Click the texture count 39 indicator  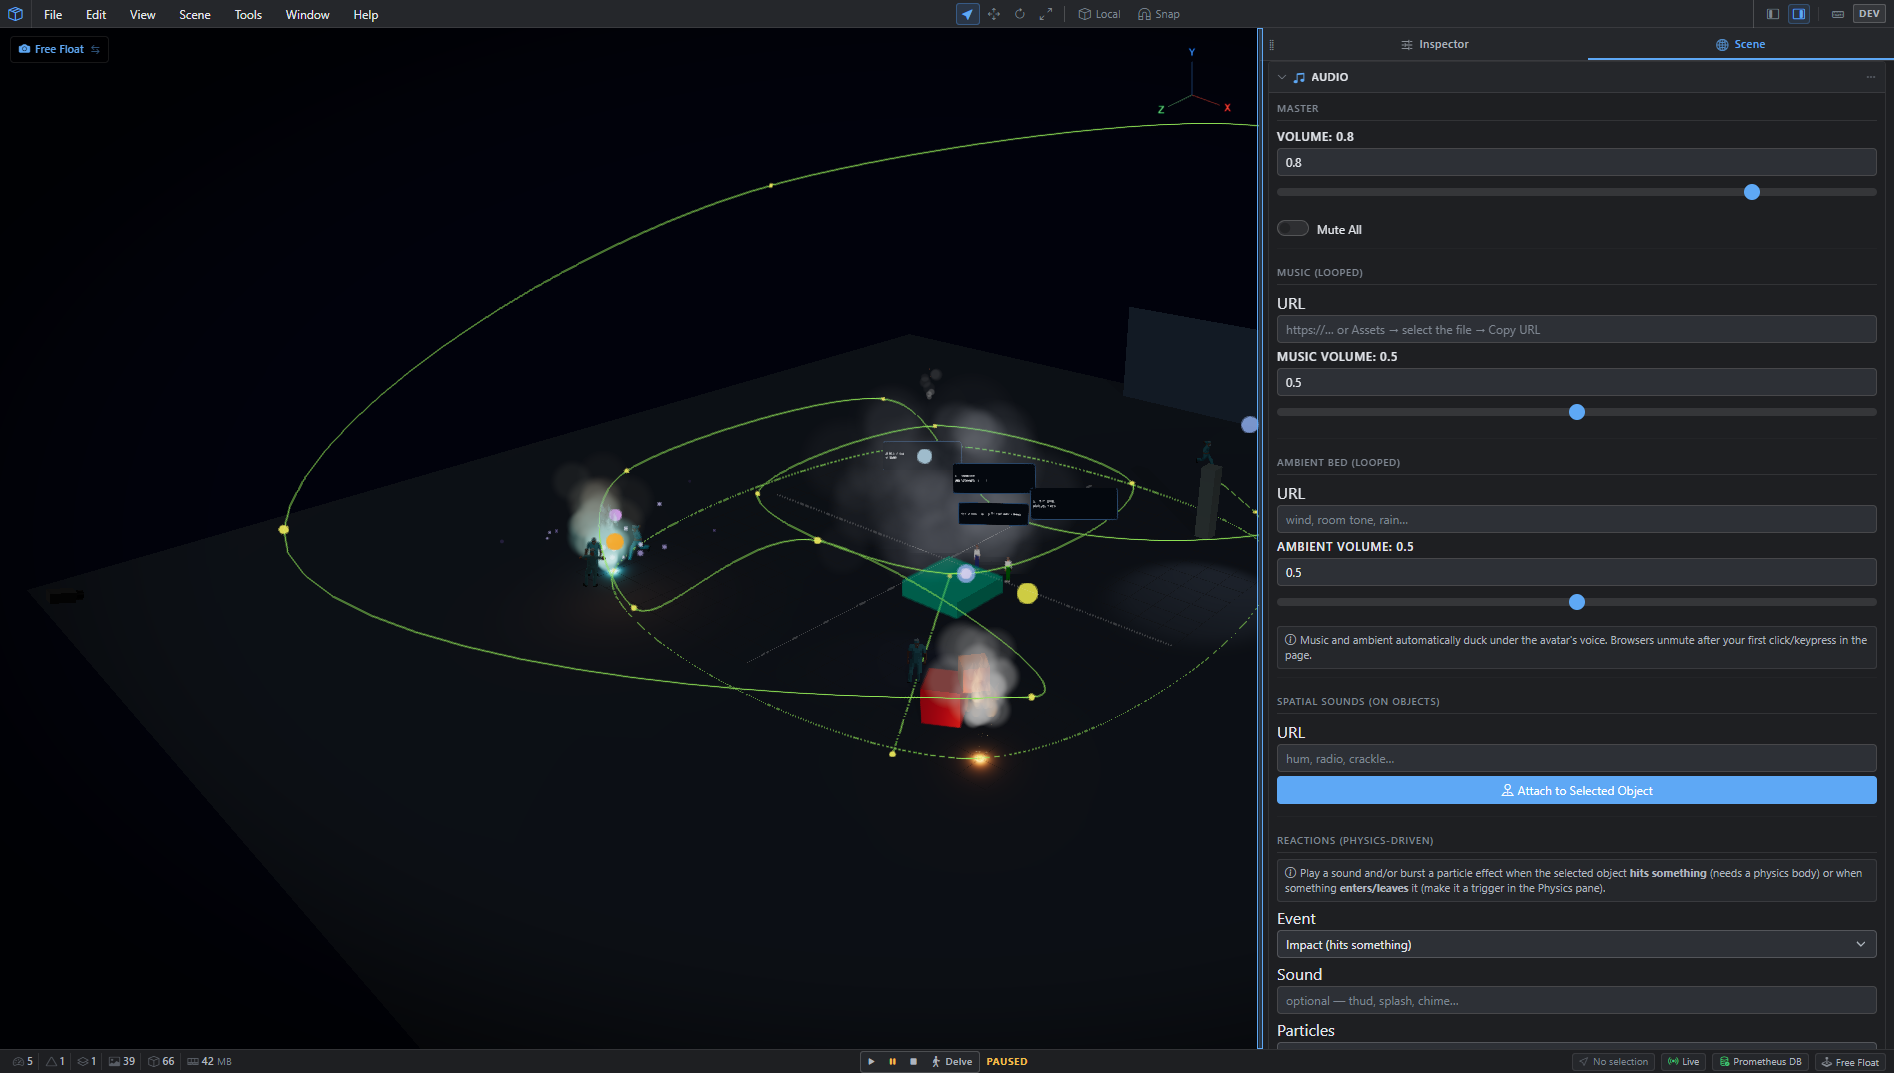tap(122, 1062)
